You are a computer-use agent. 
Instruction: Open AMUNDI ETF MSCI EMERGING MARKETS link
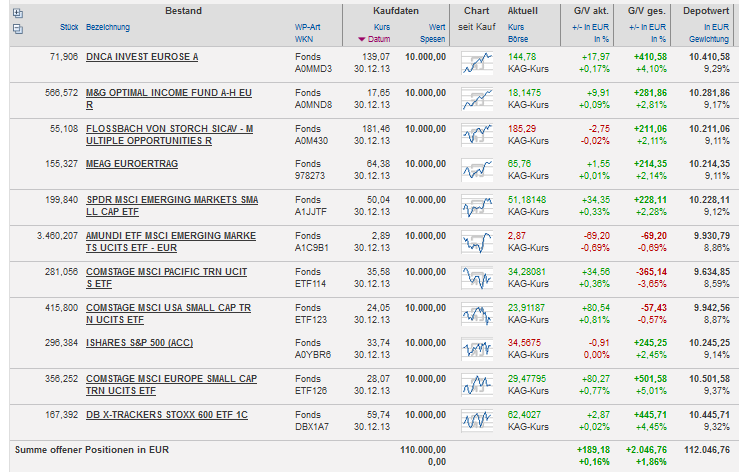pos(171,242)
